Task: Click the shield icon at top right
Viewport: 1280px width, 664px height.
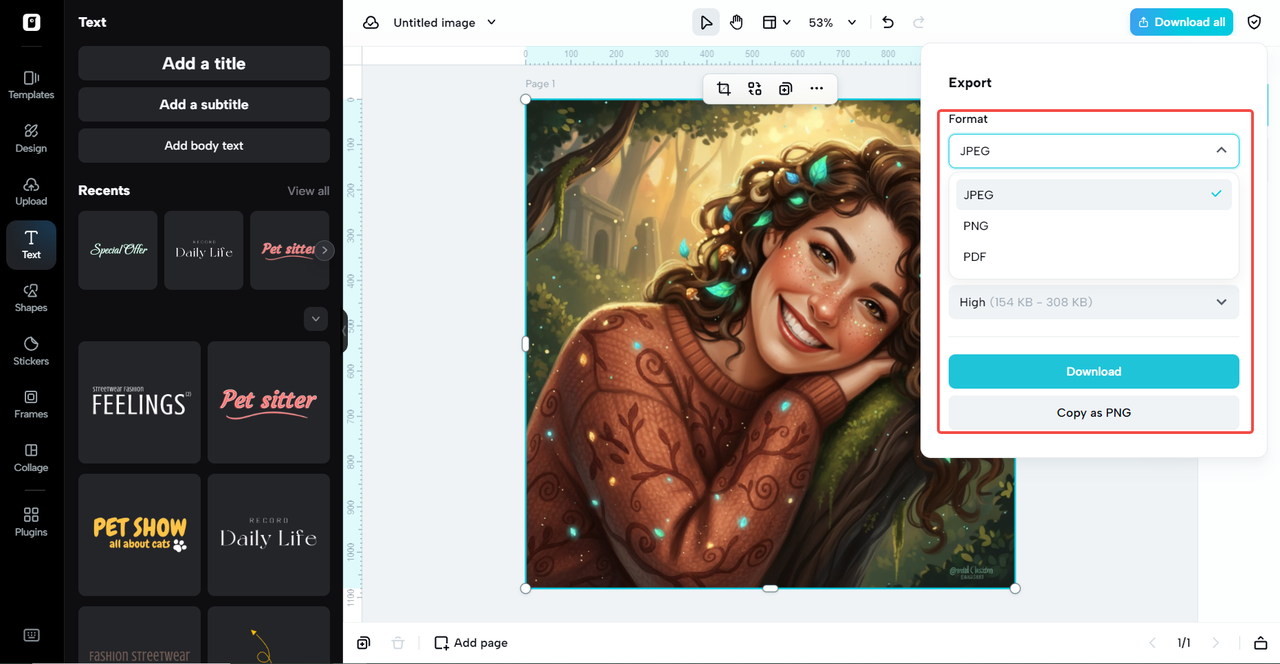Action: coord(1254,22)
